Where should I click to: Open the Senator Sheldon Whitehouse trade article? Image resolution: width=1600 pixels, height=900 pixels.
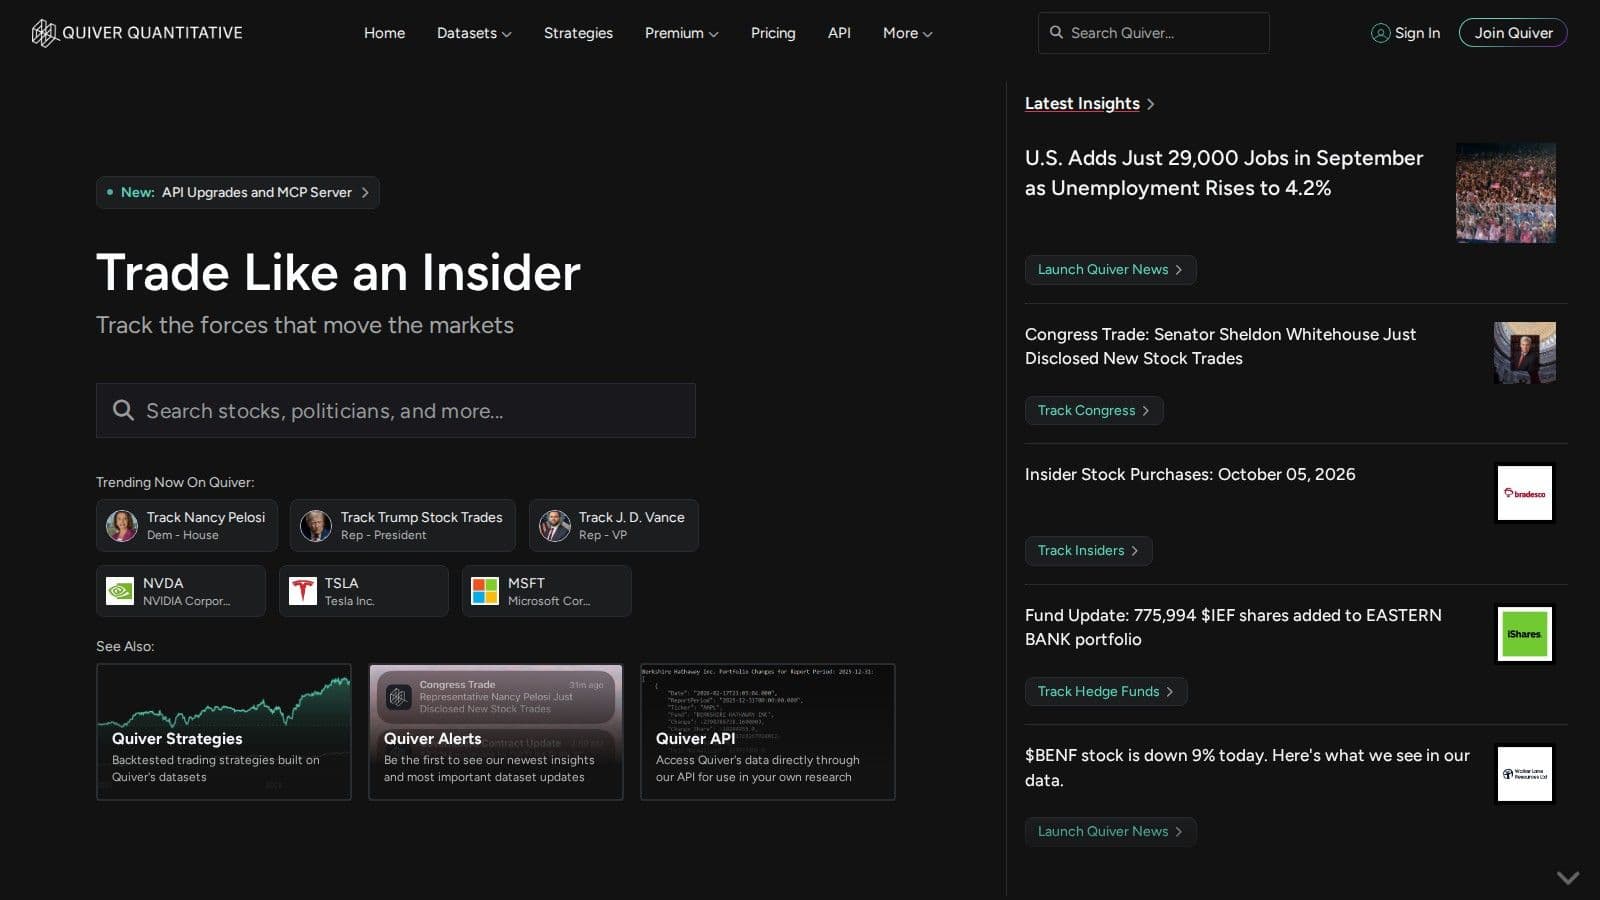tap(1220, 346)
